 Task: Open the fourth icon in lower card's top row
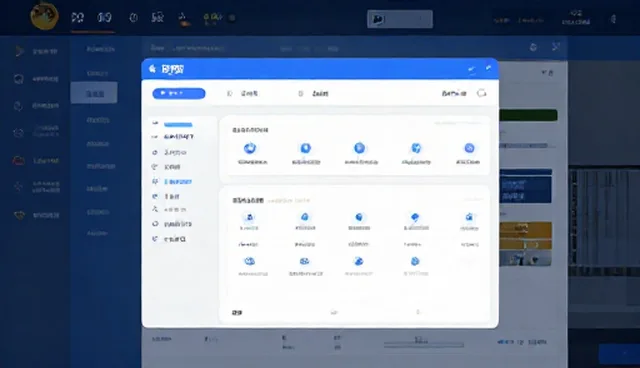tap(415, 217)
